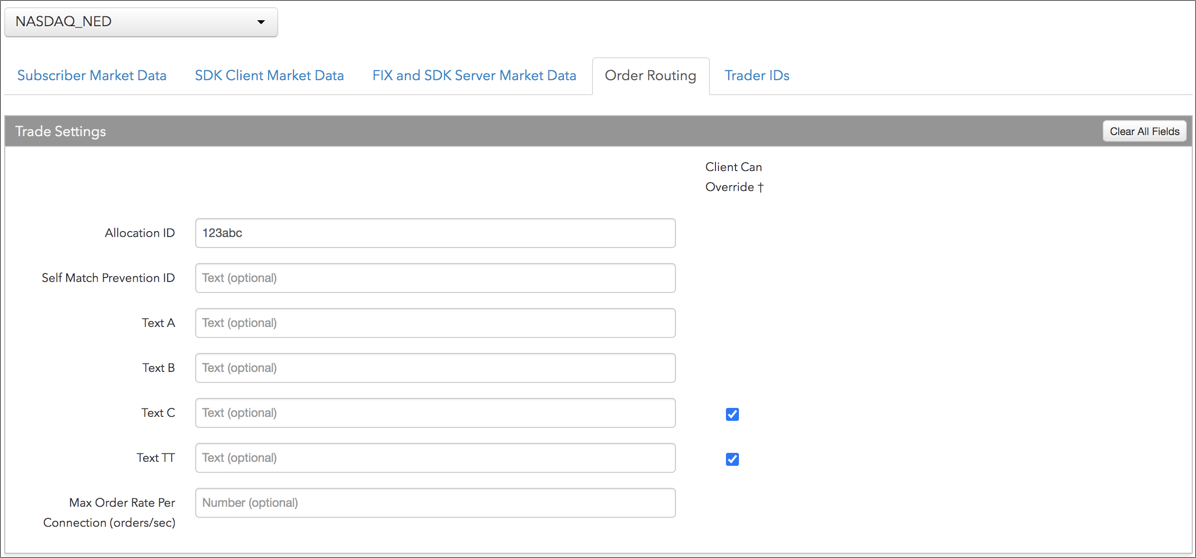Click the Max Order Rate Per Connection label

[109, 512]
